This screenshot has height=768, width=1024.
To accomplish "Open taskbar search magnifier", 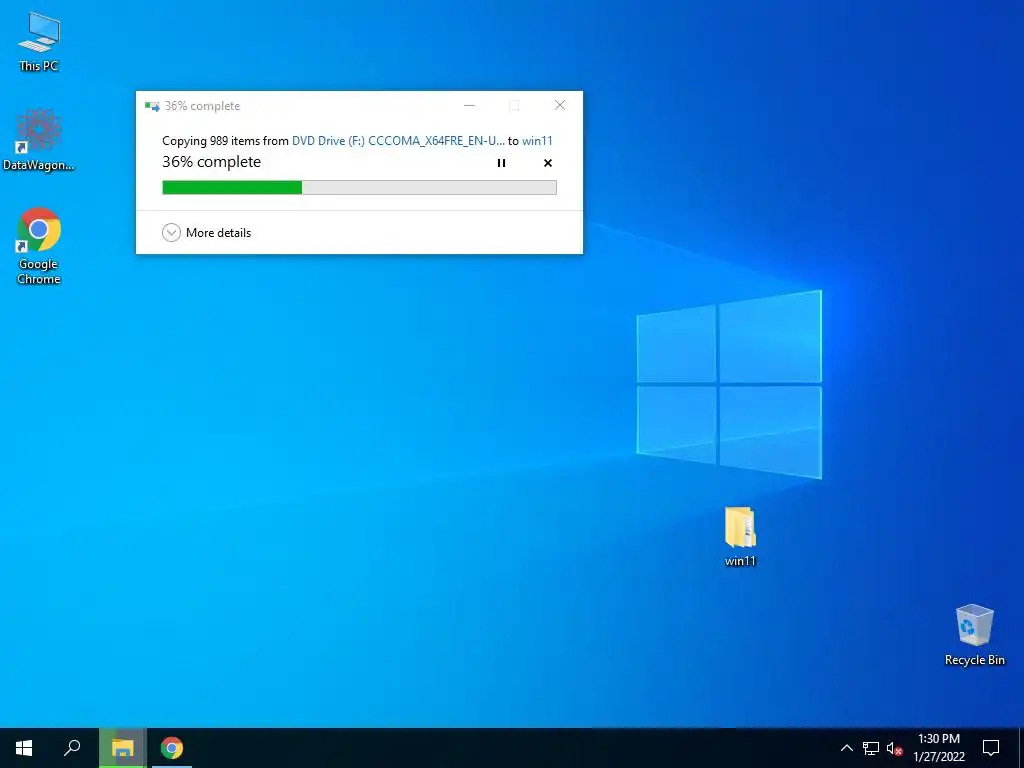I will tap(72, 748).
